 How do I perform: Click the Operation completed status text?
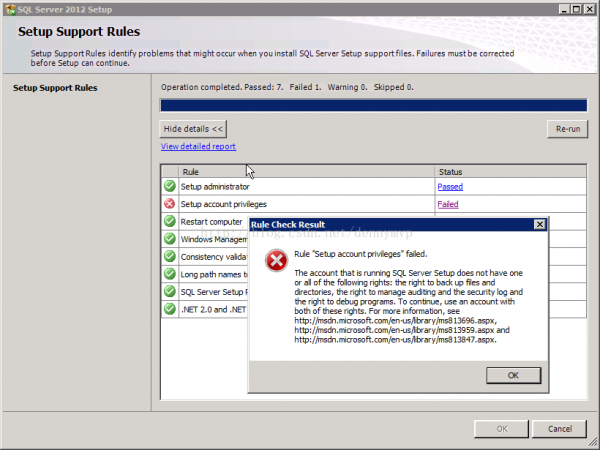pos(287,87)
